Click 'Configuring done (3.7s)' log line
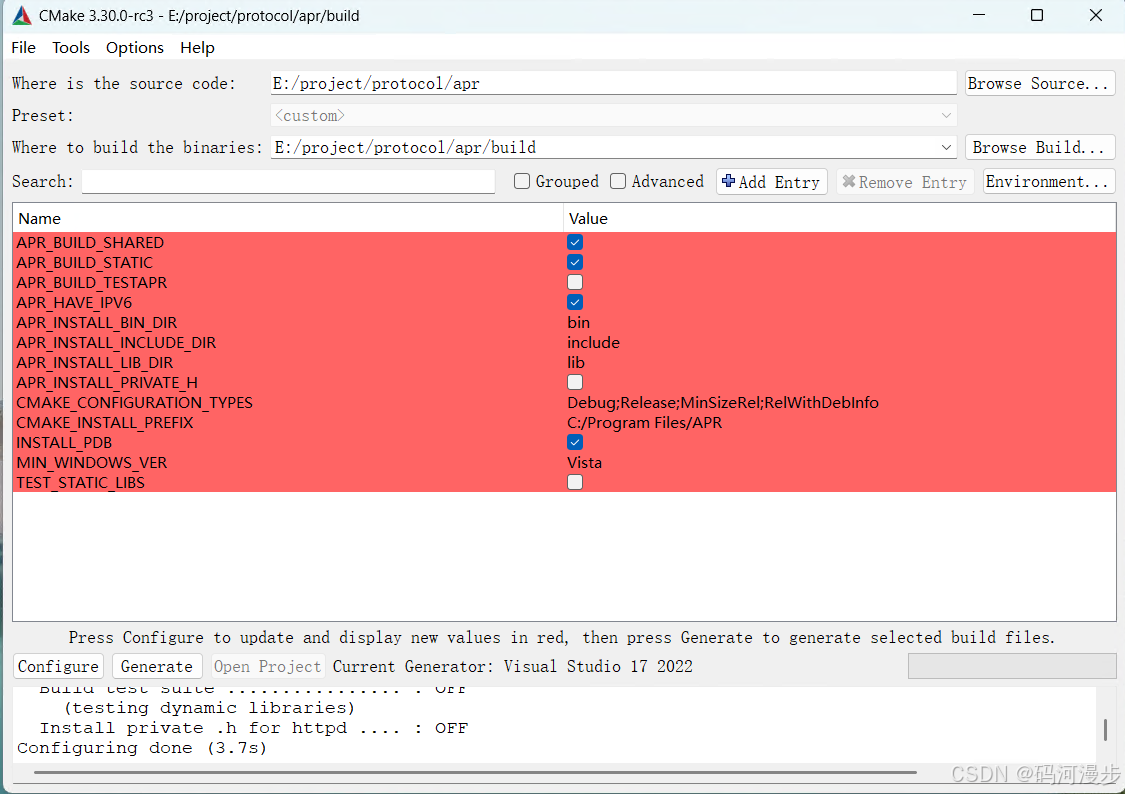The width and height of the screenshot is (1125, 794). (142, 748)
